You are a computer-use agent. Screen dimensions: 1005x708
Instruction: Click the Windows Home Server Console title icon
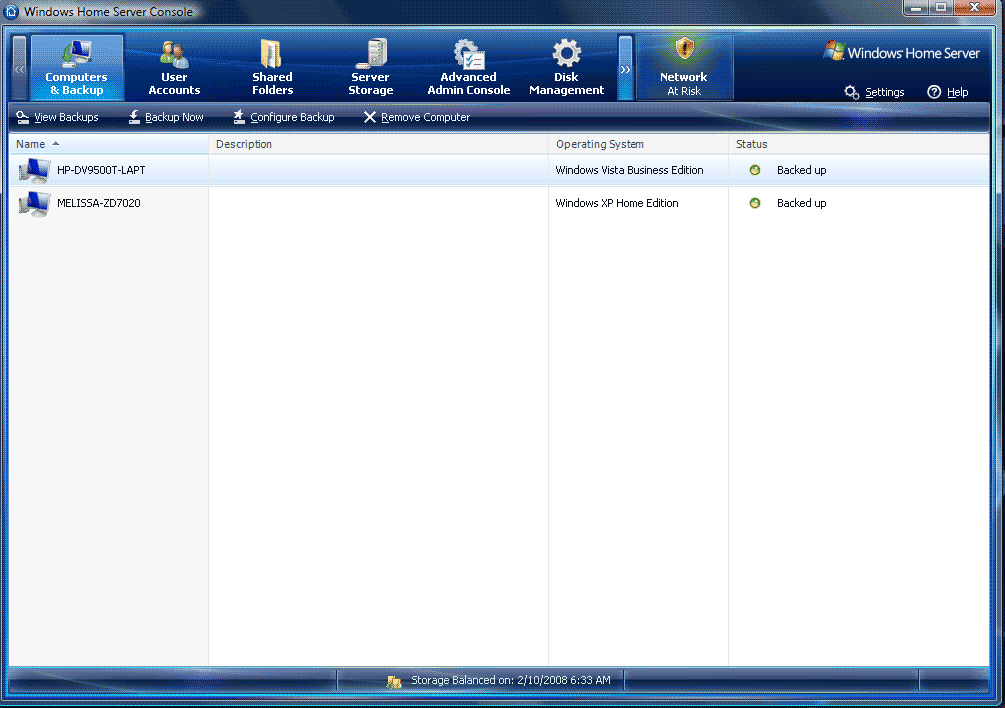click(x=11, y=12)
